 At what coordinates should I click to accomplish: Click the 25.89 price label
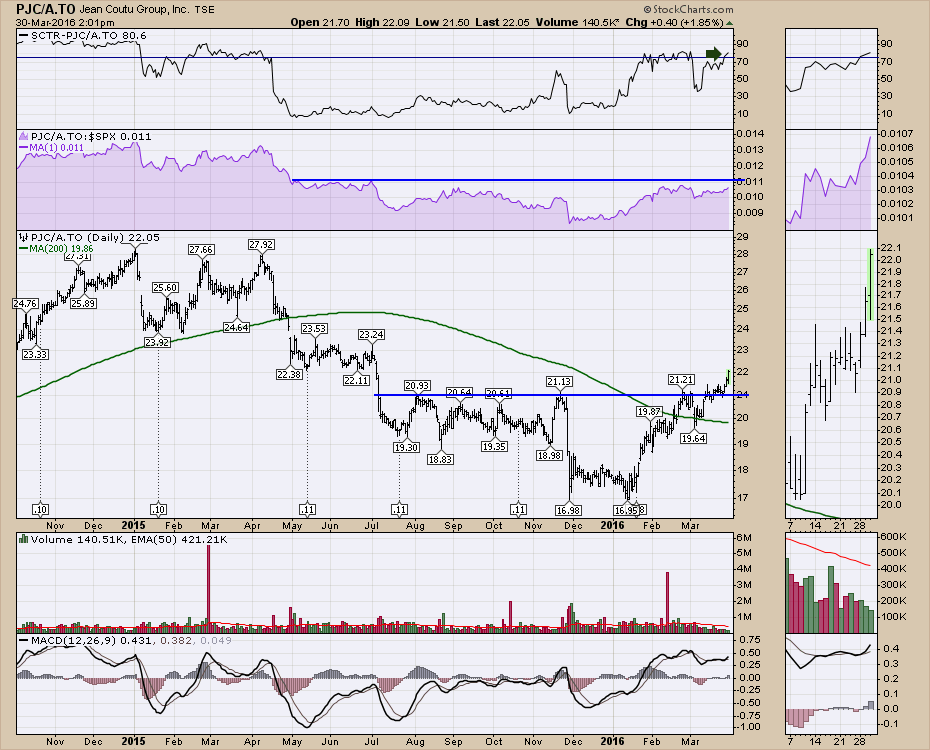click(x=83, y=303)
